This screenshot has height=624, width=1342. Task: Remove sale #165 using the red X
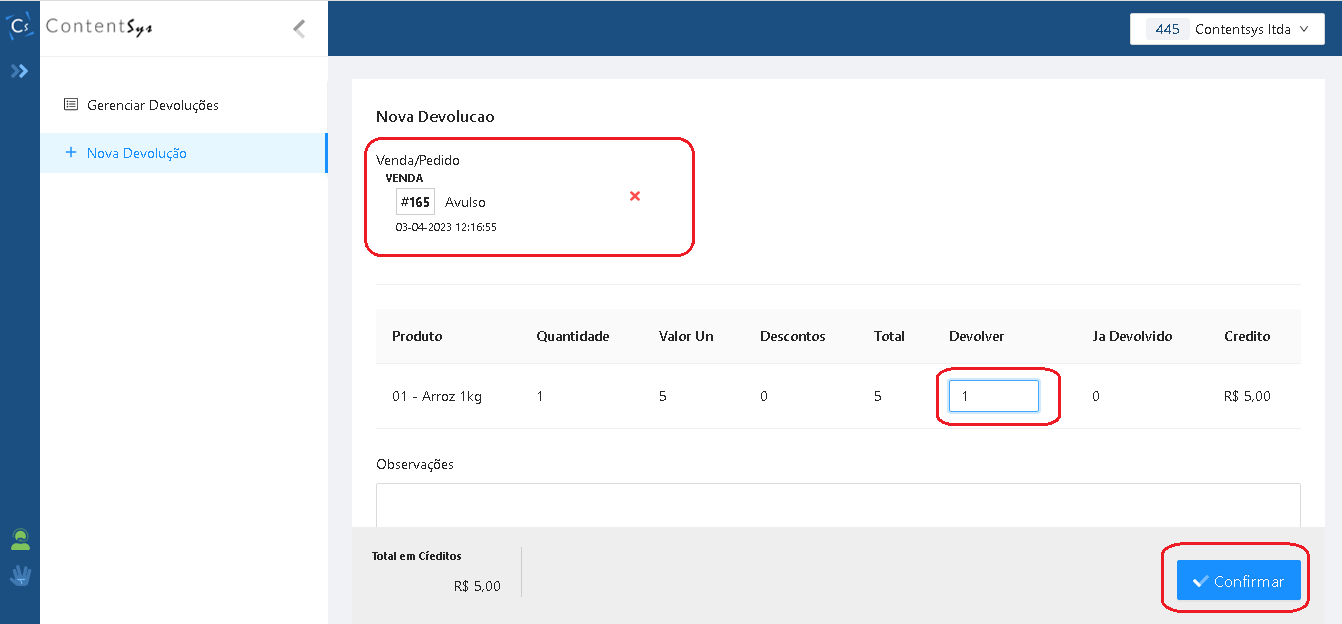coord(634,196)
